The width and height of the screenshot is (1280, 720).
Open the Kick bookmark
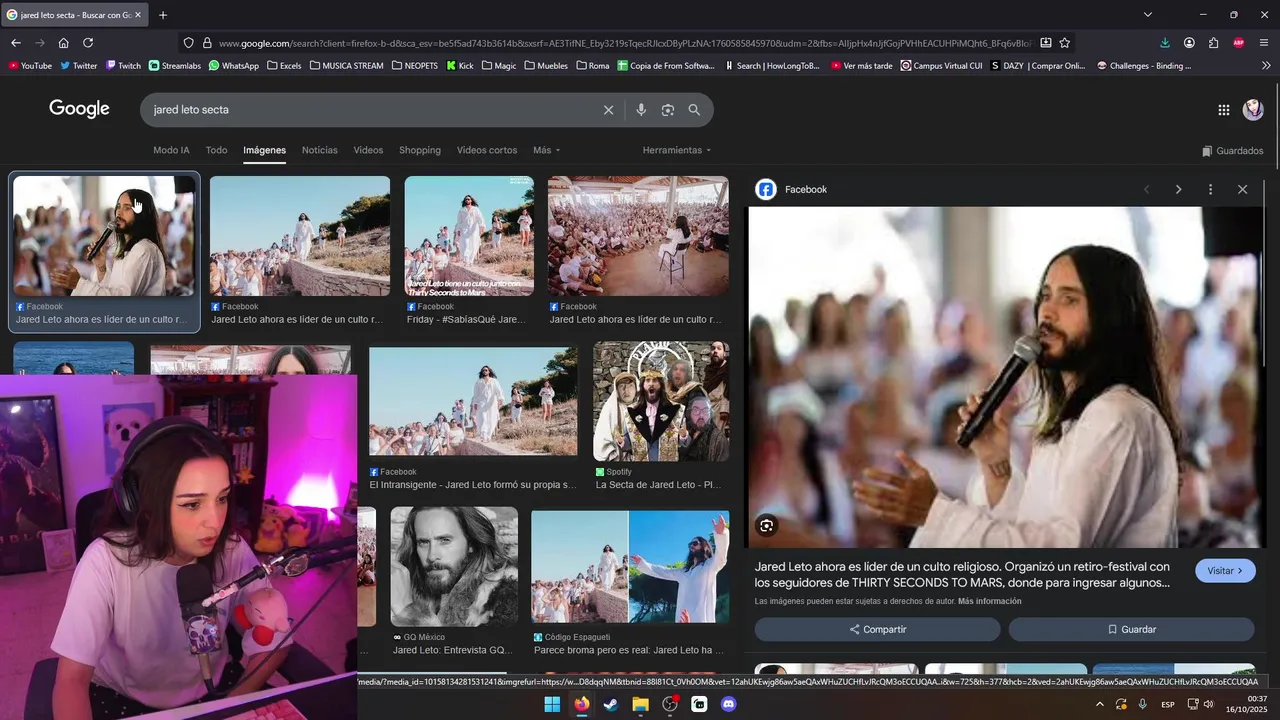click(x=459, y=66)
